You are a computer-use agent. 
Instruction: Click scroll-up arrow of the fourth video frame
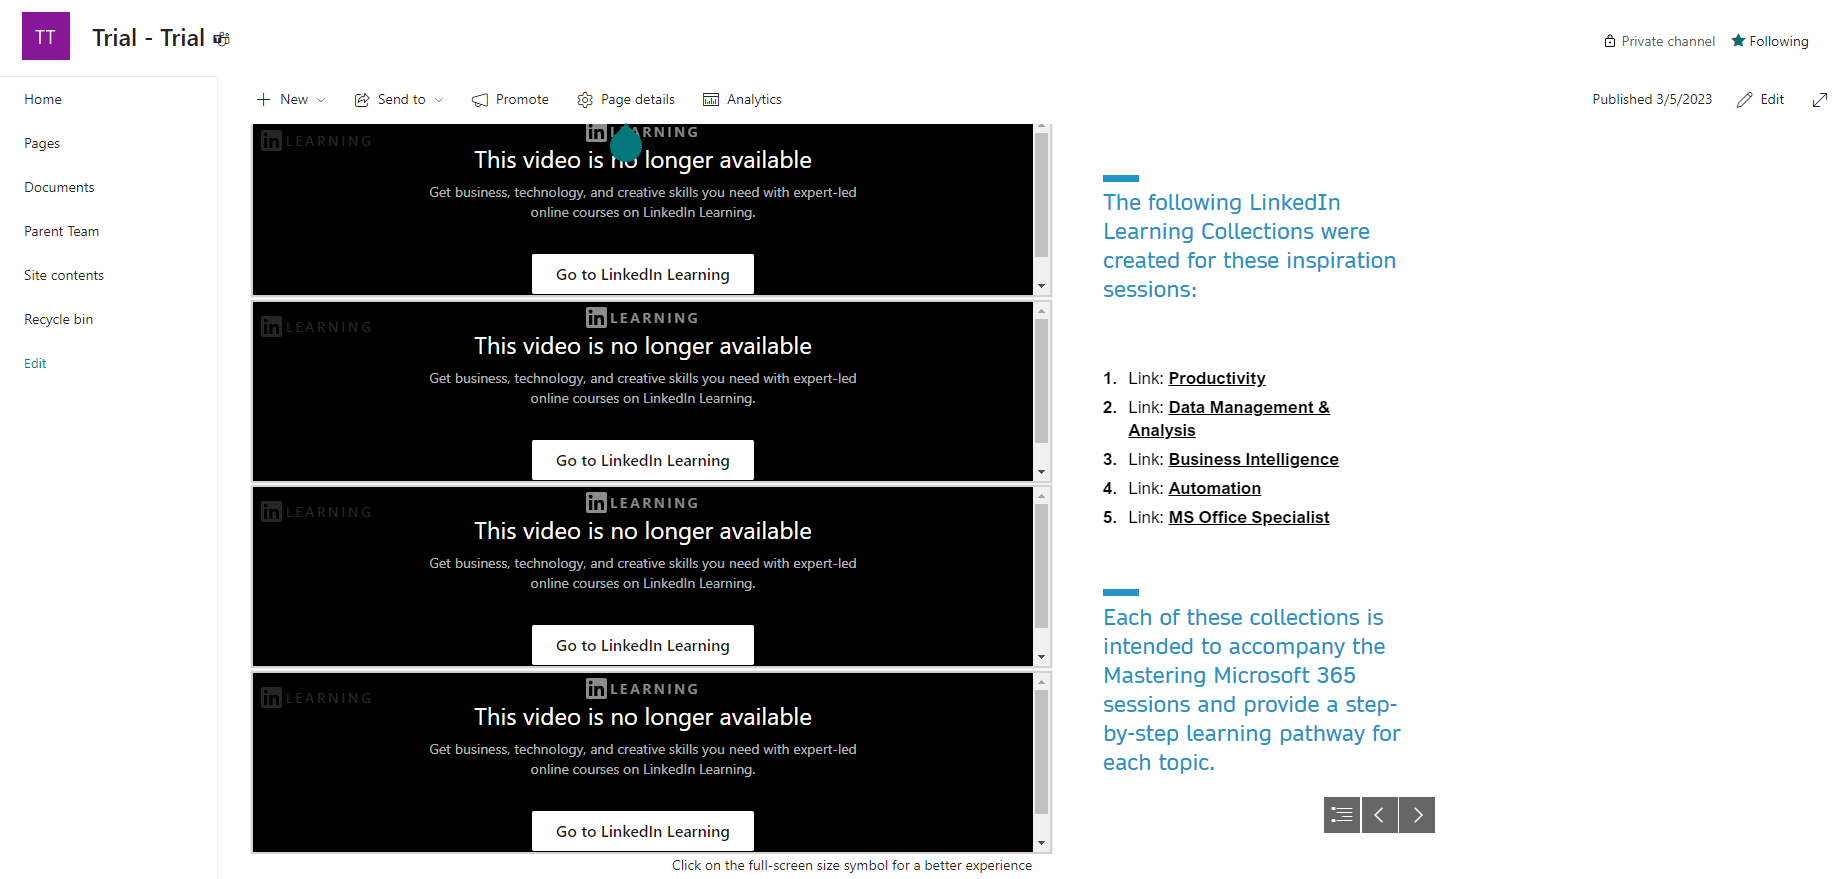coord(1041,682)
